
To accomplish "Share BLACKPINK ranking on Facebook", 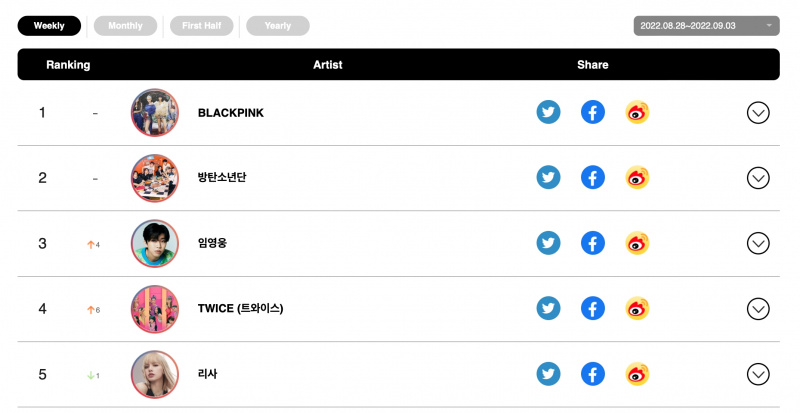I will coord(592,112).
